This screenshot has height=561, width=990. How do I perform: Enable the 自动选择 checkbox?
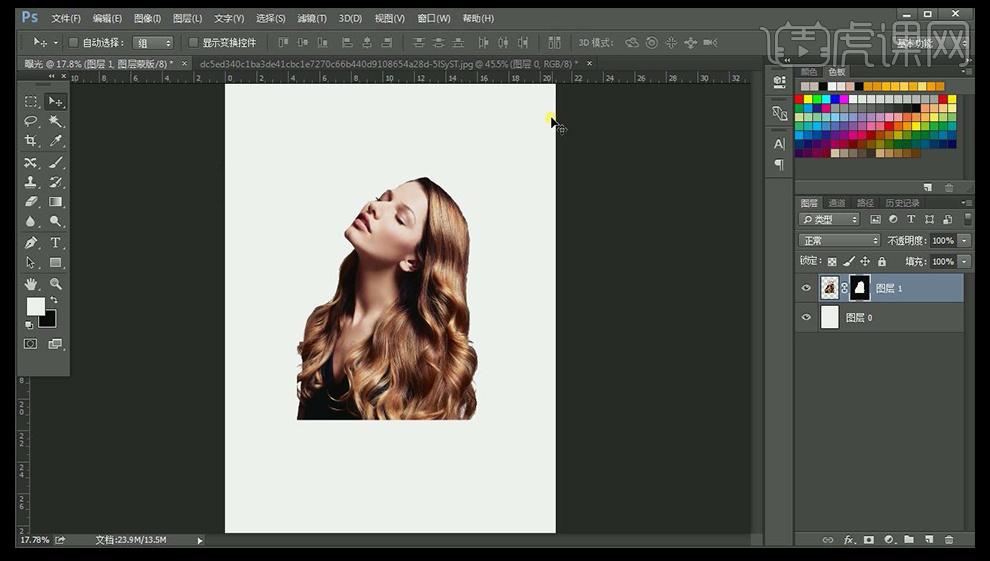[74, 43]
